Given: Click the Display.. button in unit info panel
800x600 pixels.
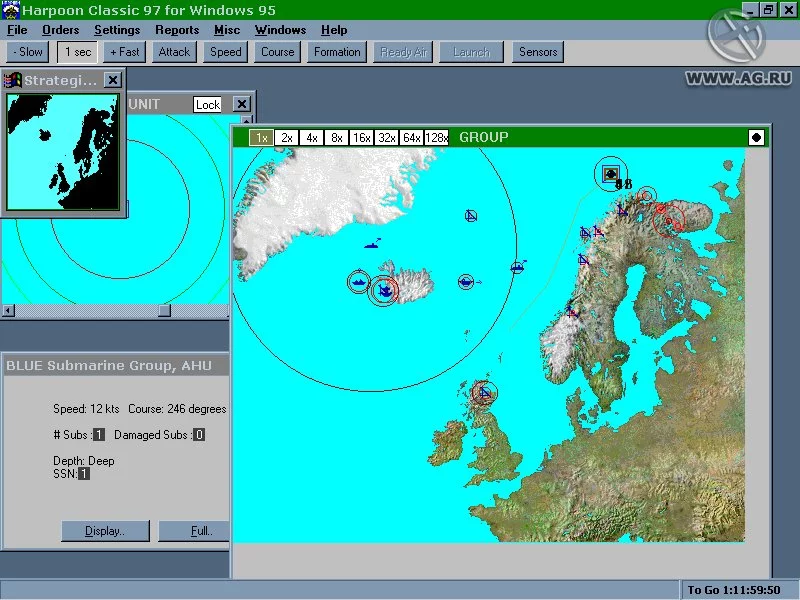Looking at the screenshot, I should pyautogui.click(x=106, y=531).
